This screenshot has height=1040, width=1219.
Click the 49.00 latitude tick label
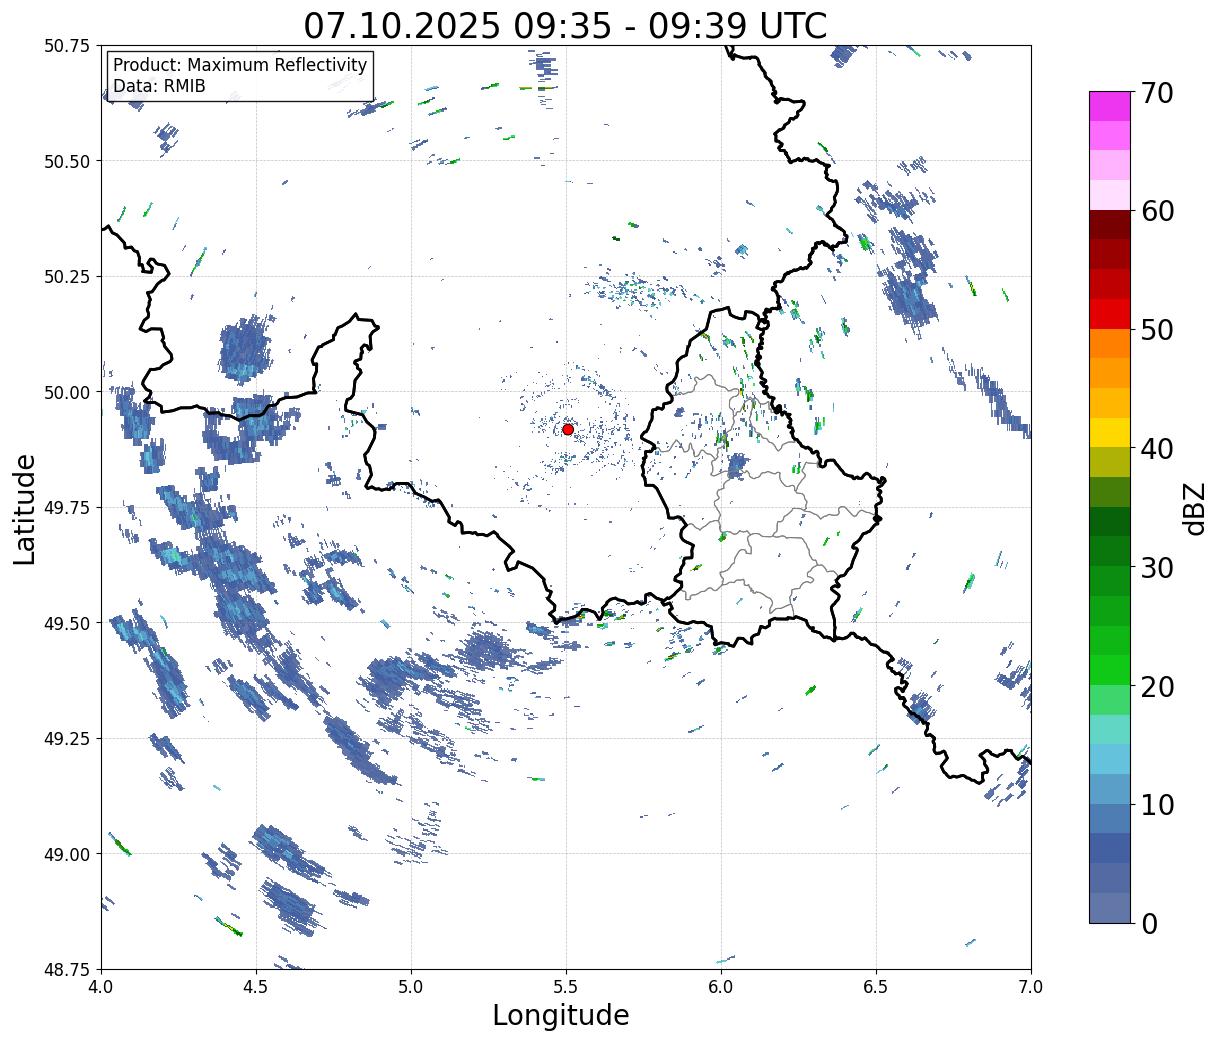tap(67, 854)
